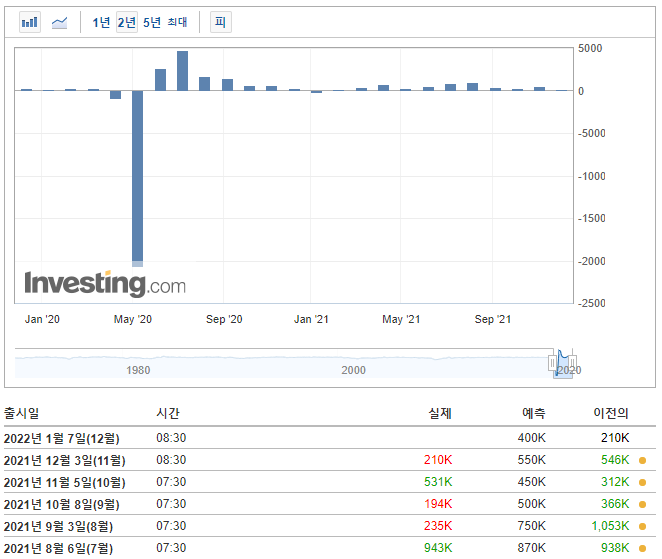Click 2000 on the navigator timeline
The height and width of the screenshot is (559, 662).
[353, 370]
